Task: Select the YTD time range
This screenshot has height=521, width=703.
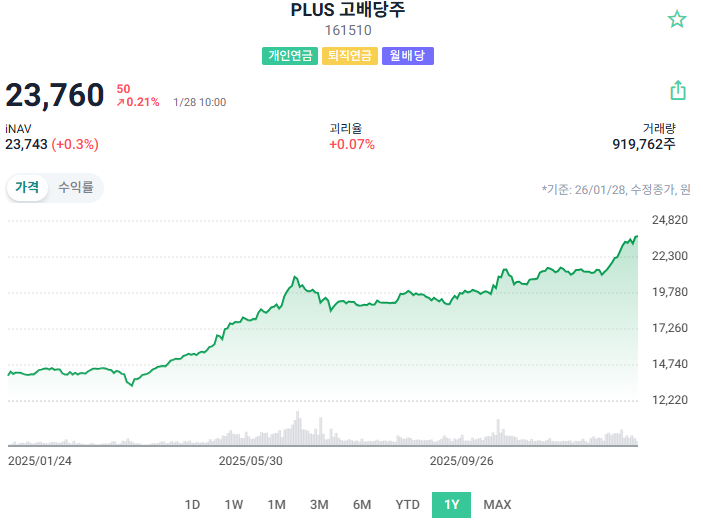Action: point(407,505)
